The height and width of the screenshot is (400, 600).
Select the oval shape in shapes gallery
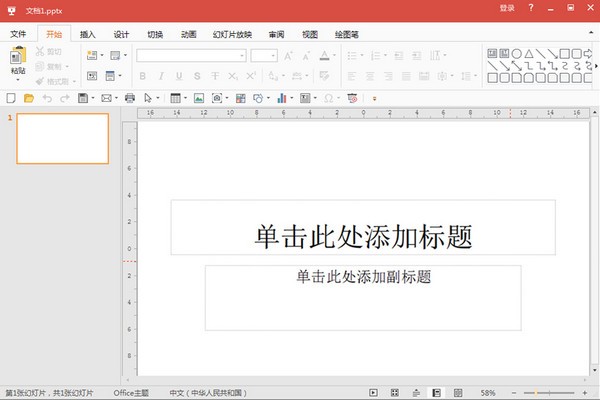pos(515,54)
